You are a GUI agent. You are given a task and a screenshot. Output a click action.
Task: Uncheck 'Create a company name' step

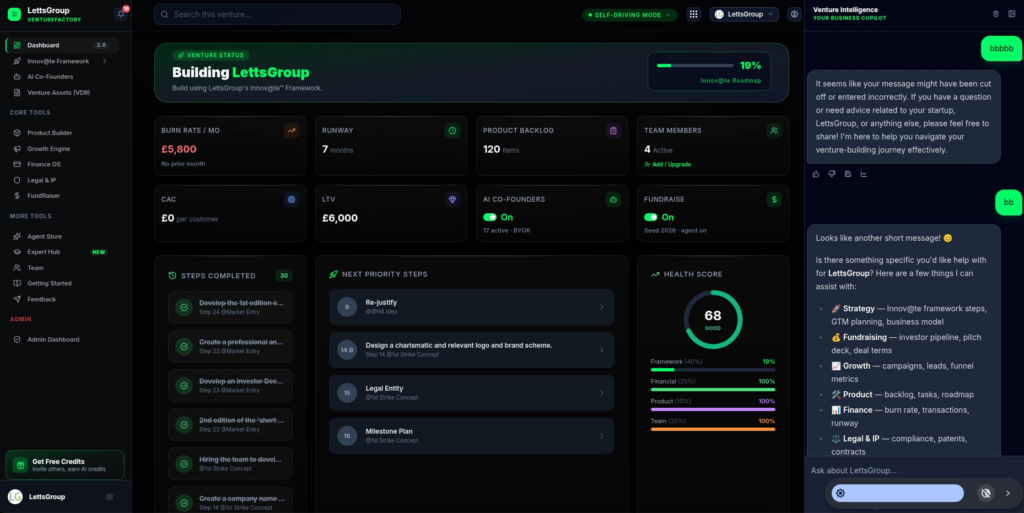184,503
